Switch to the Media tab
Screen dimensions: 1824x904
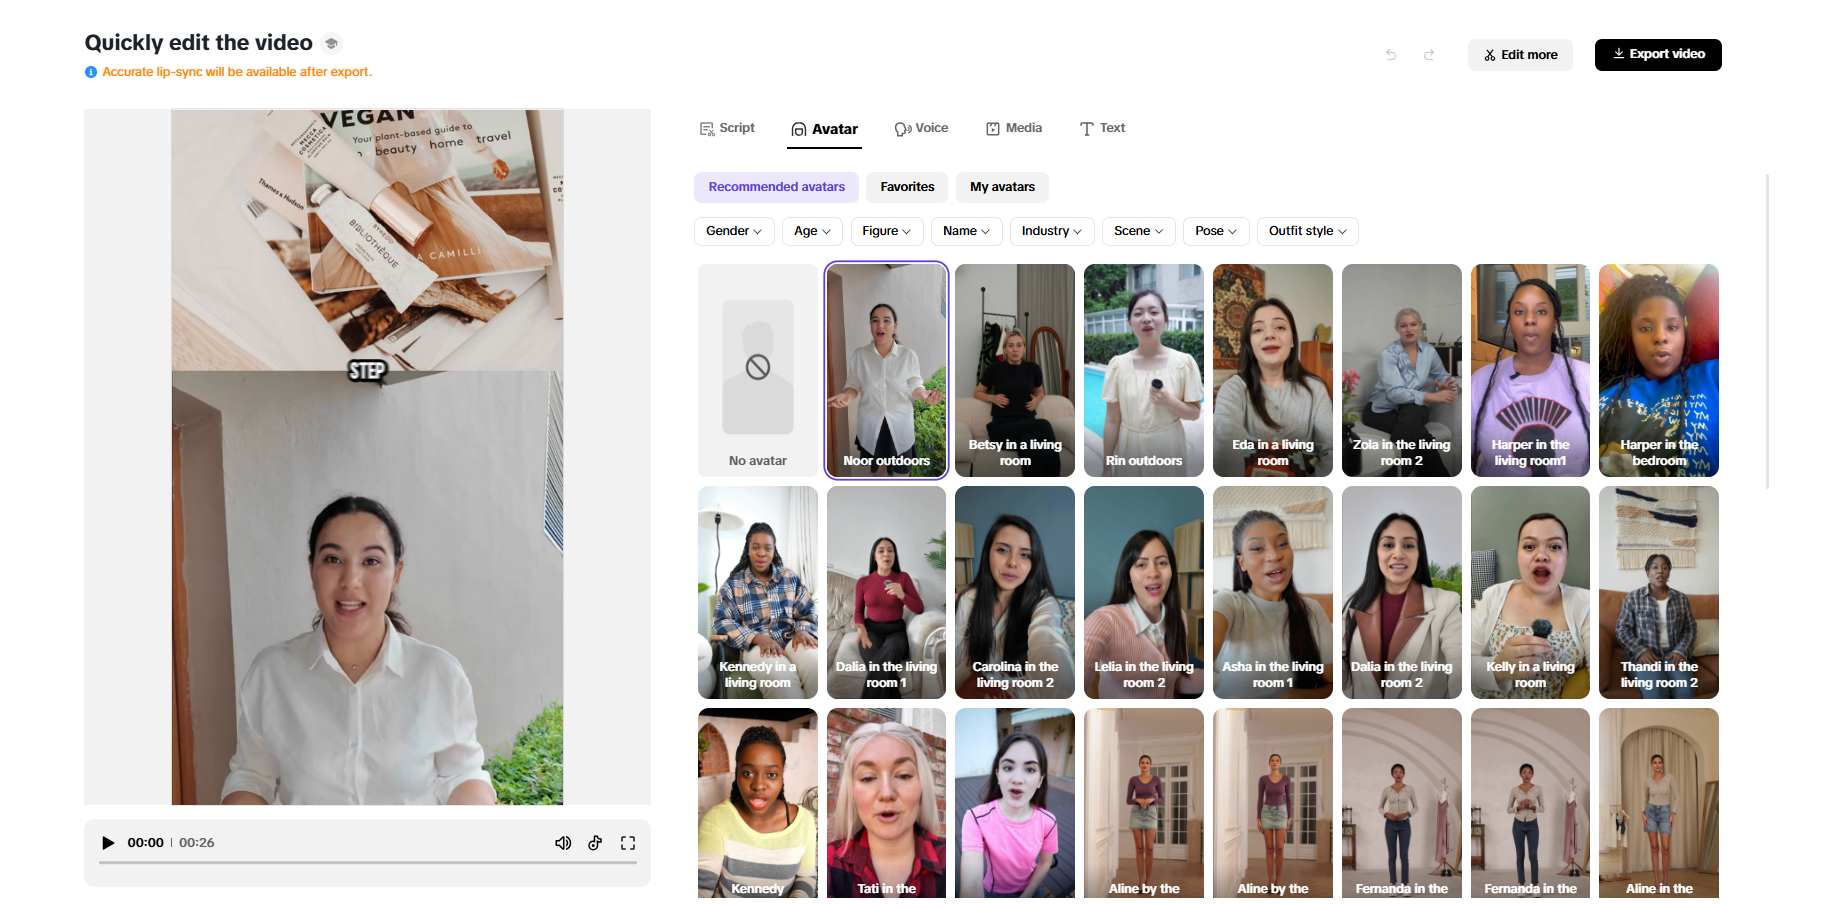(x=1013, y=128)
